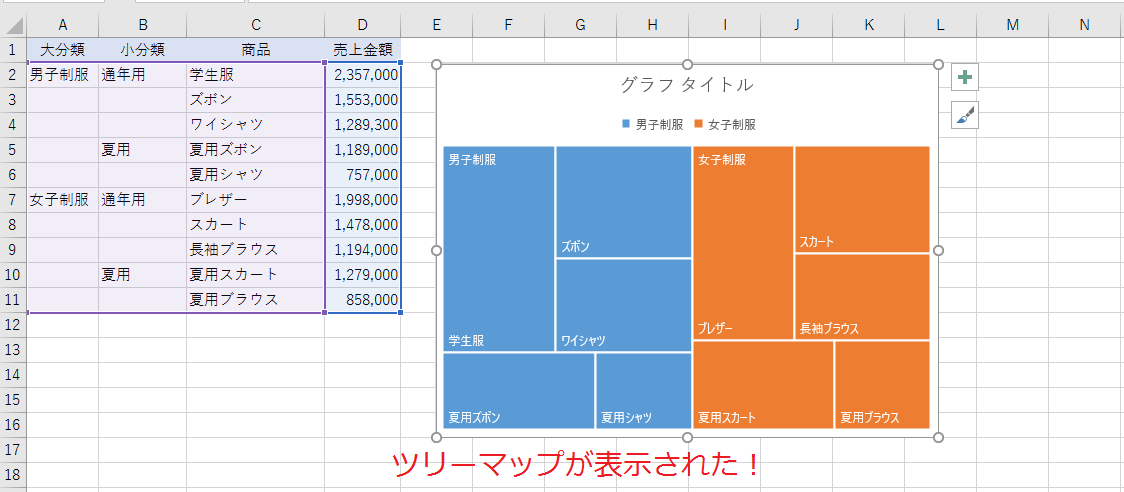
Task: Click header cell 大分類
Action: (x=62, y=50)
